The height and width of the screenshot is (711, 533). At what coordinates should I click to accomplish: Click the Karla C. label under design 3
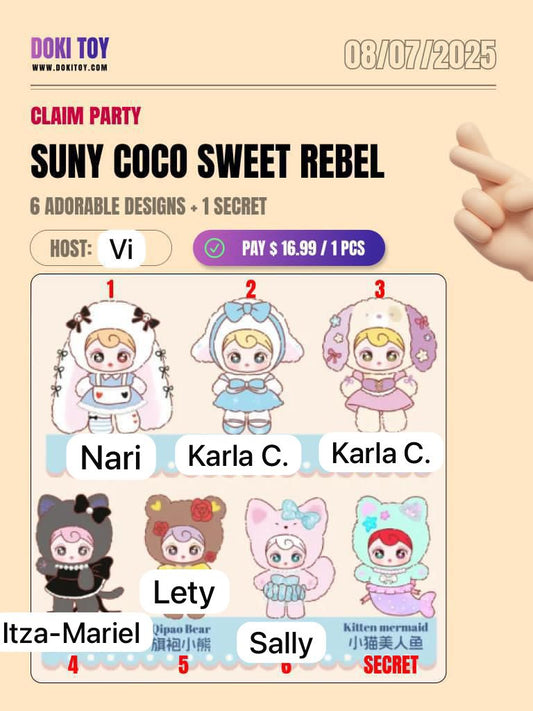381,453
